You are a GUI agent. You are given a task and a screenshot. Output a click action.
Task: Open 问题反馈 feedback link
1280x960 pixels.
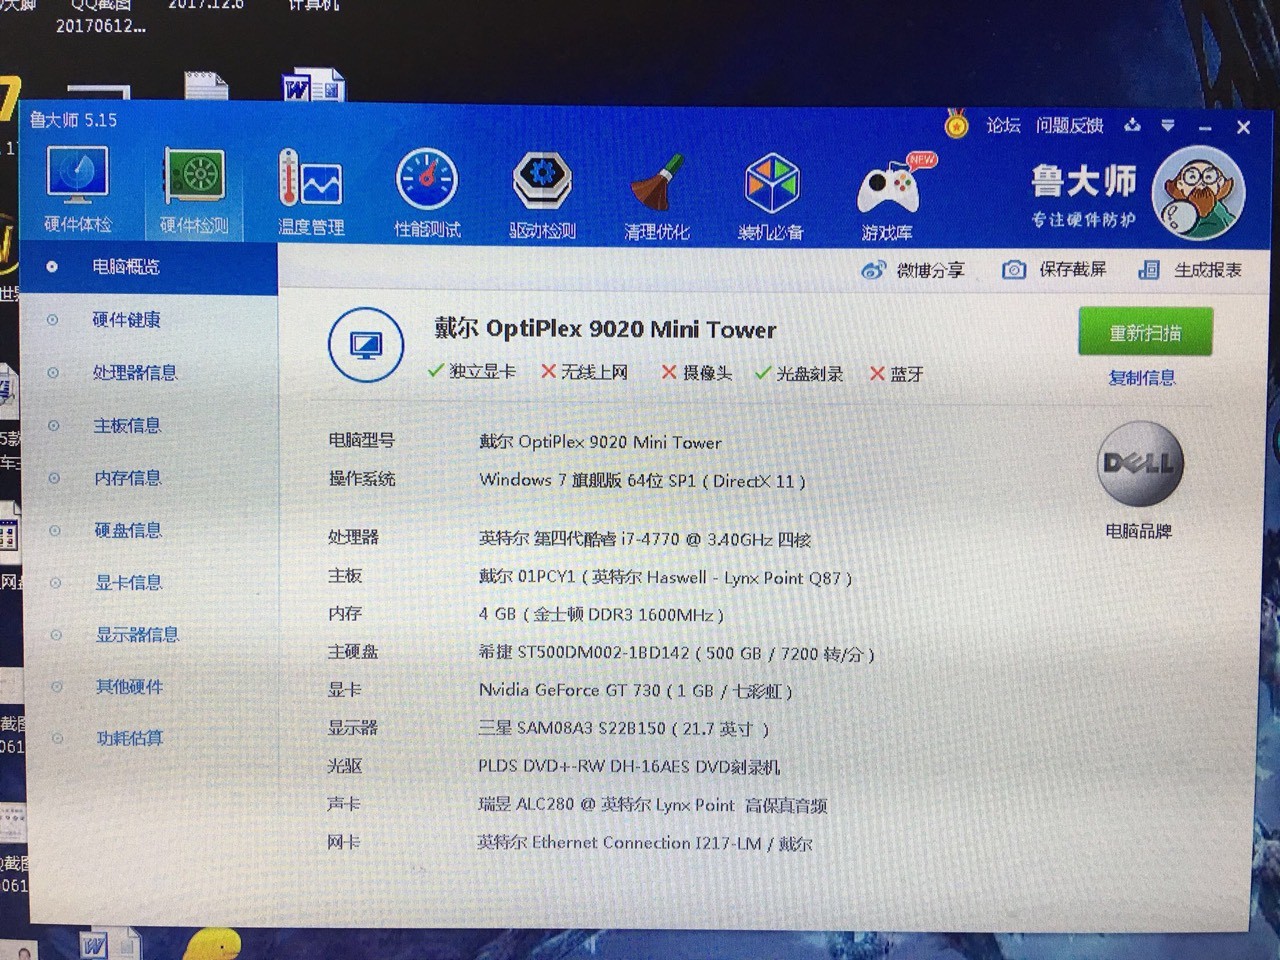[1070, 125]
